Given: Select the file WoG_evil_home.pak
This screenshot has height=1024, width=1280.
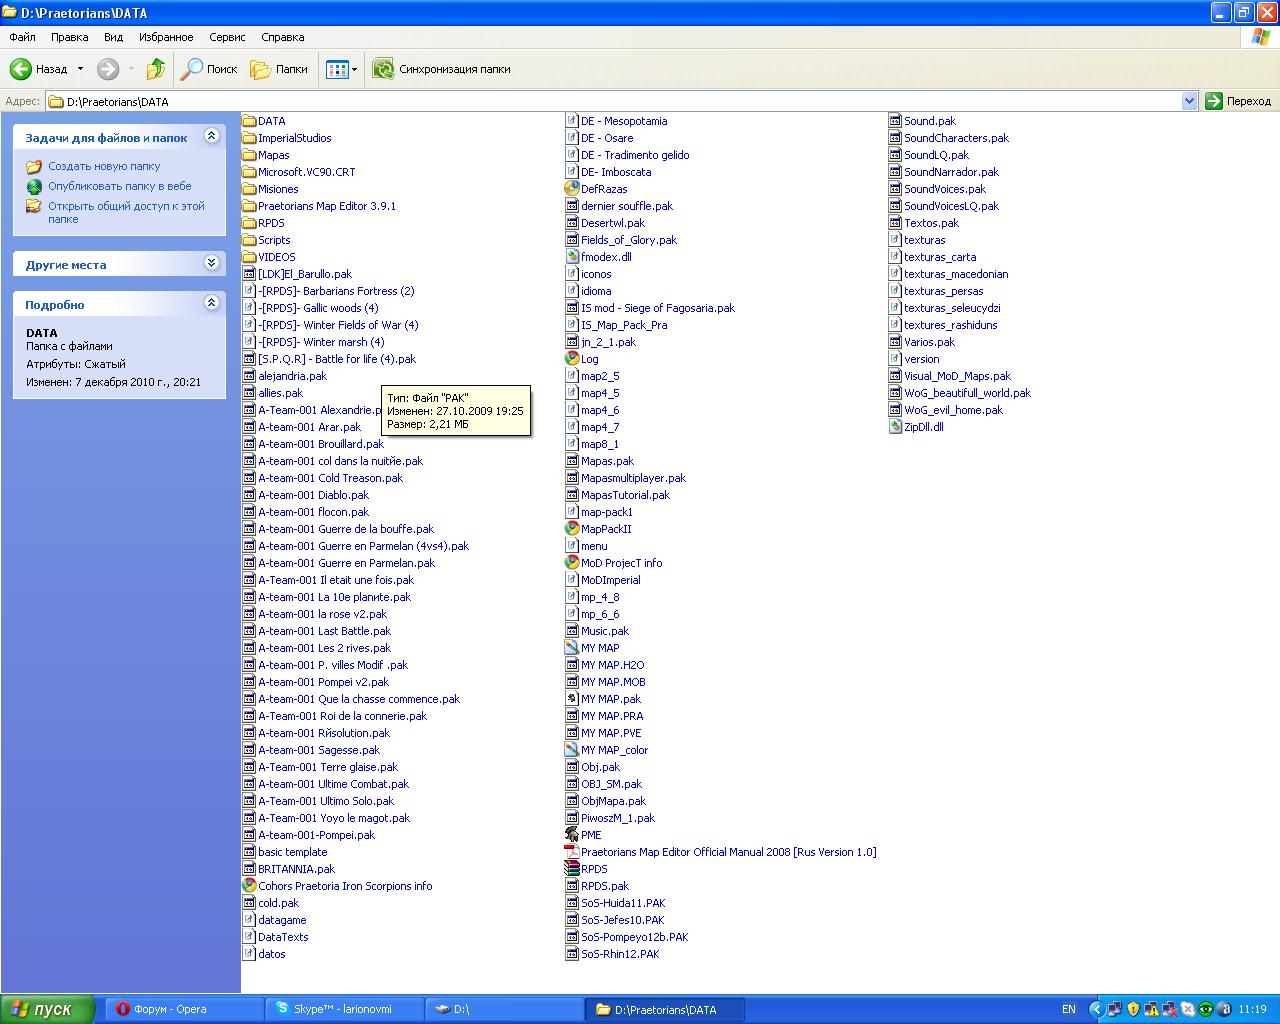Looking at the screenshot, I should [x=945, y=410].
